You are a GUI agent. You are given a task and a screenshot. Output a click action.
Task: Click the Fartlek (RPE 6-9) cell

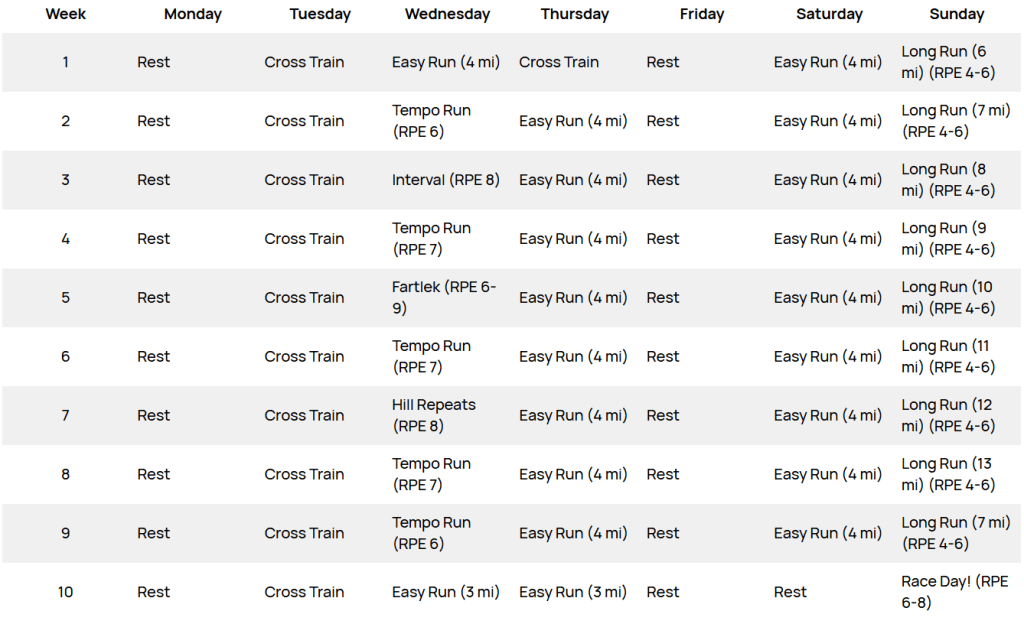click(444, 298)
